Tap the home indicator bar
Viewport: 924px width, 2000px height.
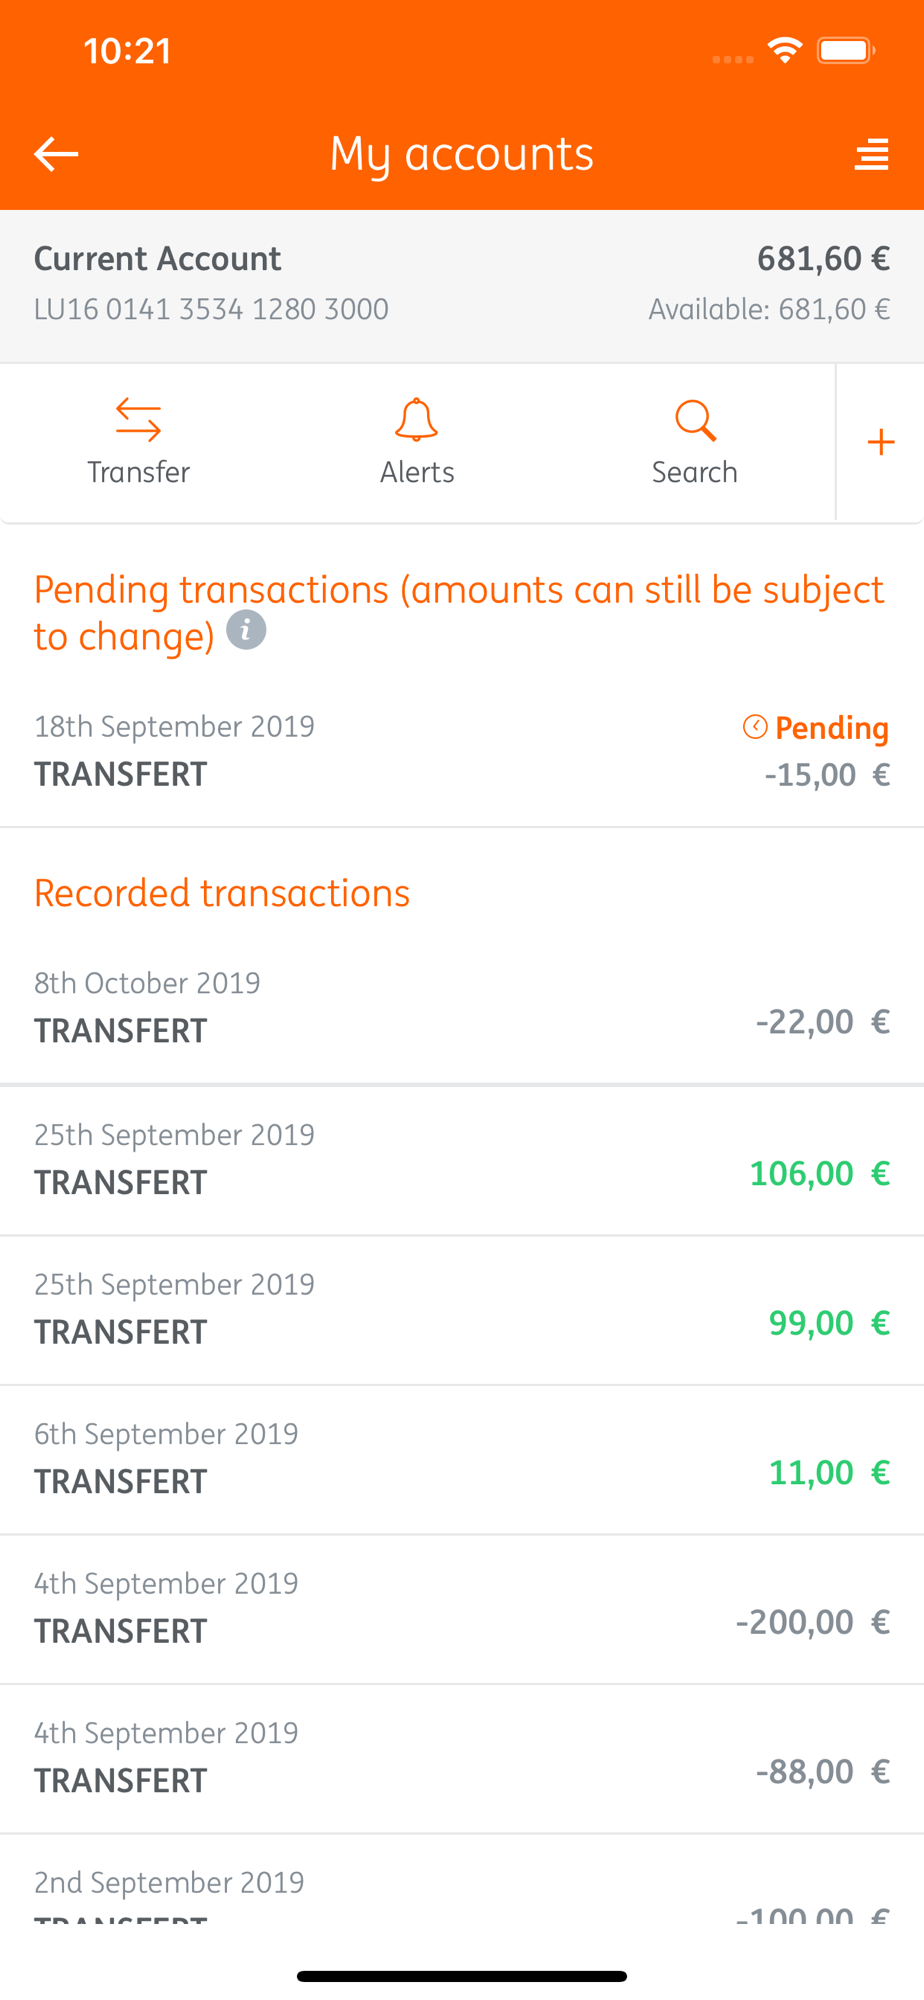tap(462, 1976)
